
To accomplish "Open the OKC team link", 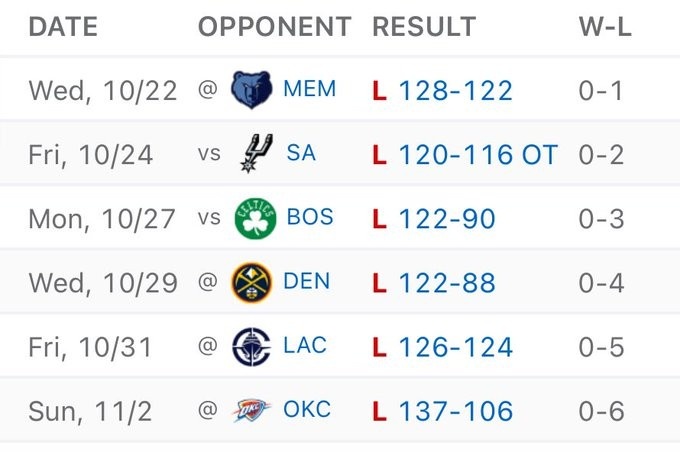I will pos(307,410).
